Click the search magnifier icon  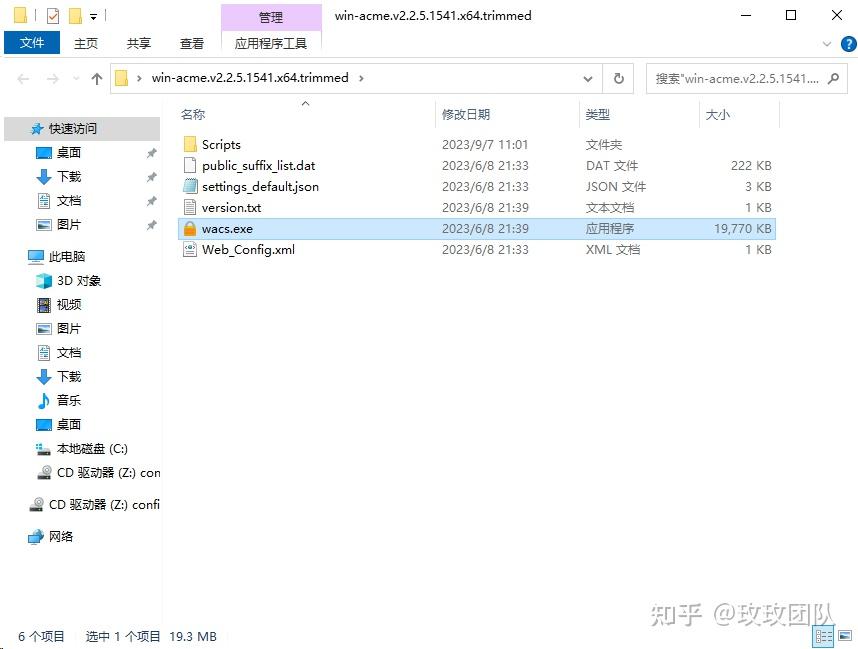831,78
